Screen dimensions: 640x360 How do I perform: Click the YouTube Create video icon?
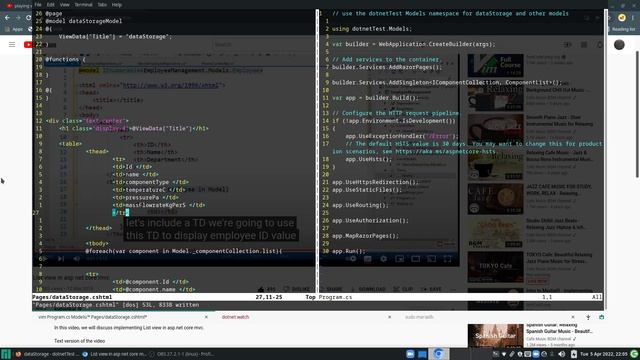(568, 44)
